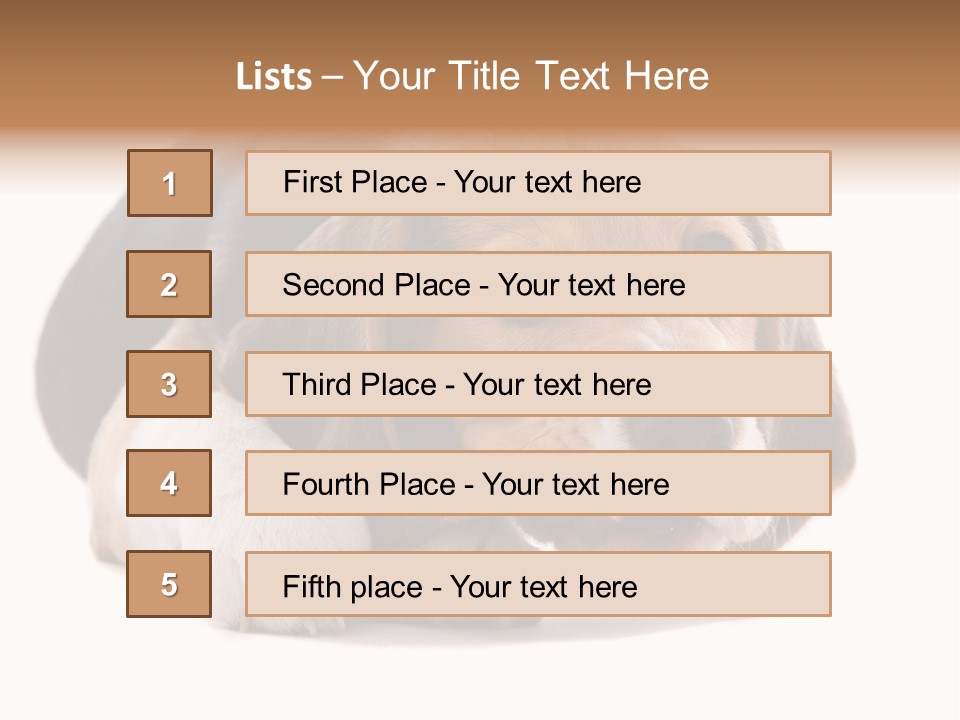Viewport: 960px width, 720px height.
Task: Select the number 2 box
Action: tap(169, 284)
